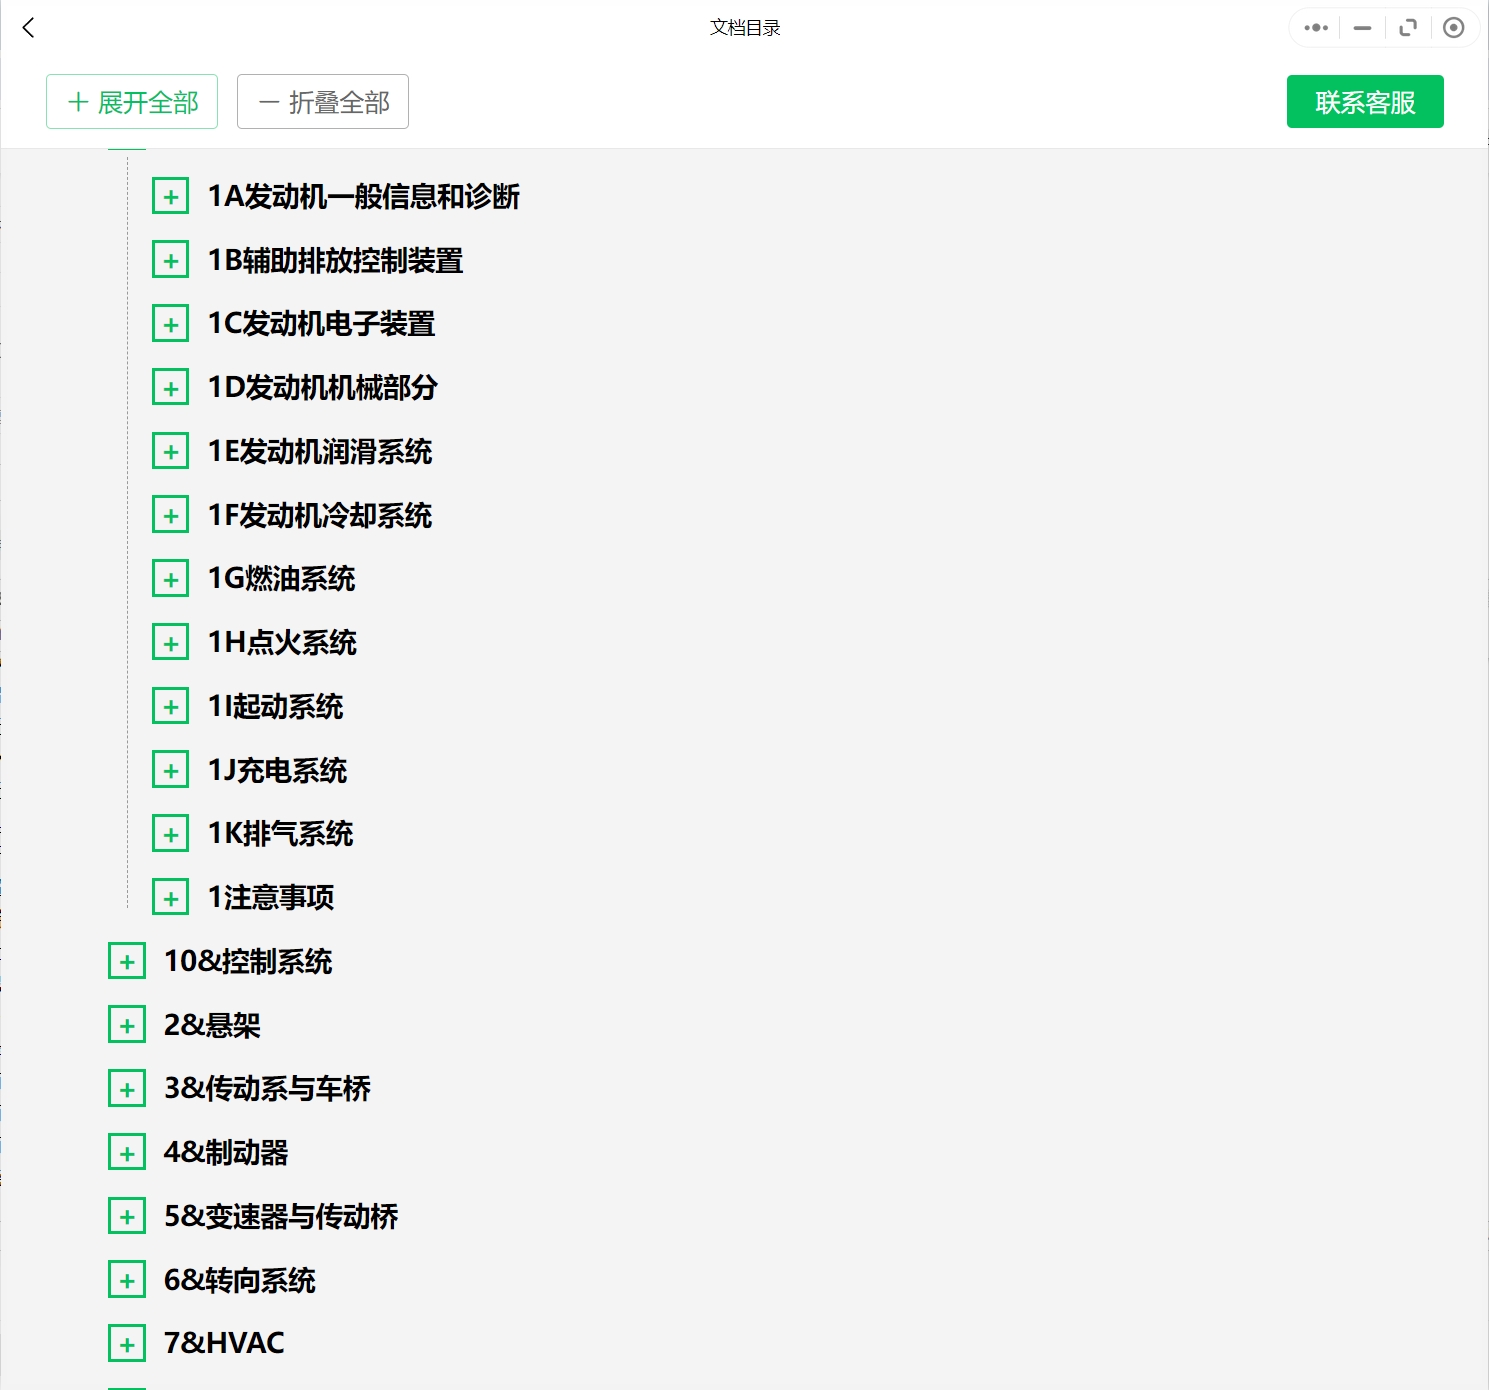Expand the 10&控制系统 section
This screenshot has width=1489, height=1390.
127,960
